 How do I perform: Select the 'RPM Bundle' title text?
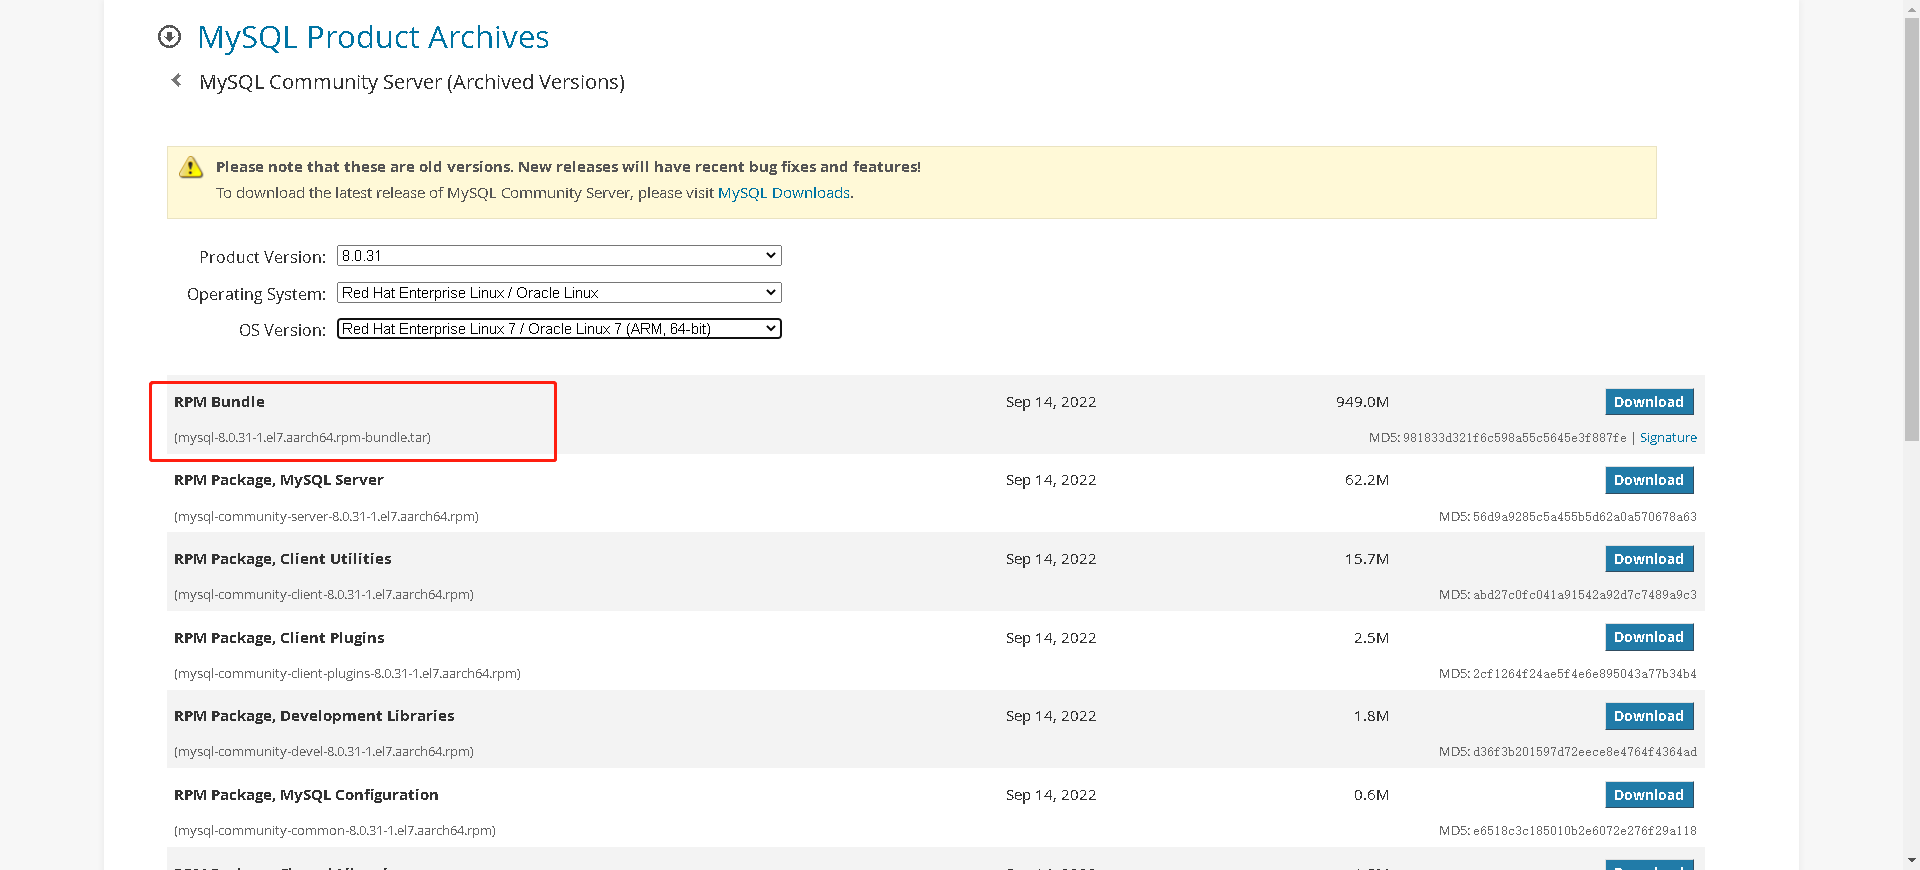tap(219, 402)
